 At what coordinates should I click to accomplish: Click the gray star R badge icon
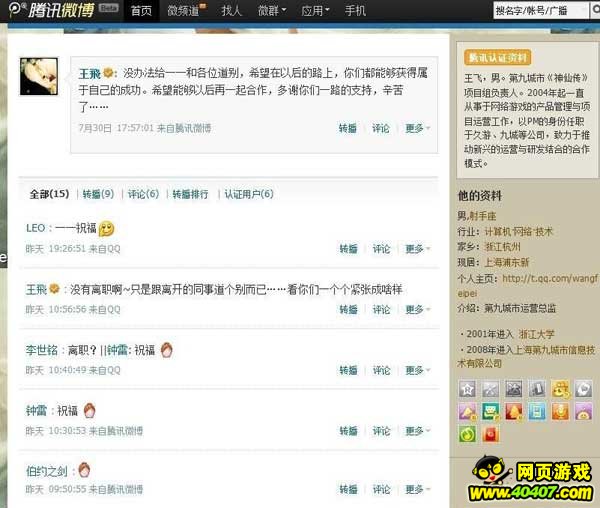(467, 389)
